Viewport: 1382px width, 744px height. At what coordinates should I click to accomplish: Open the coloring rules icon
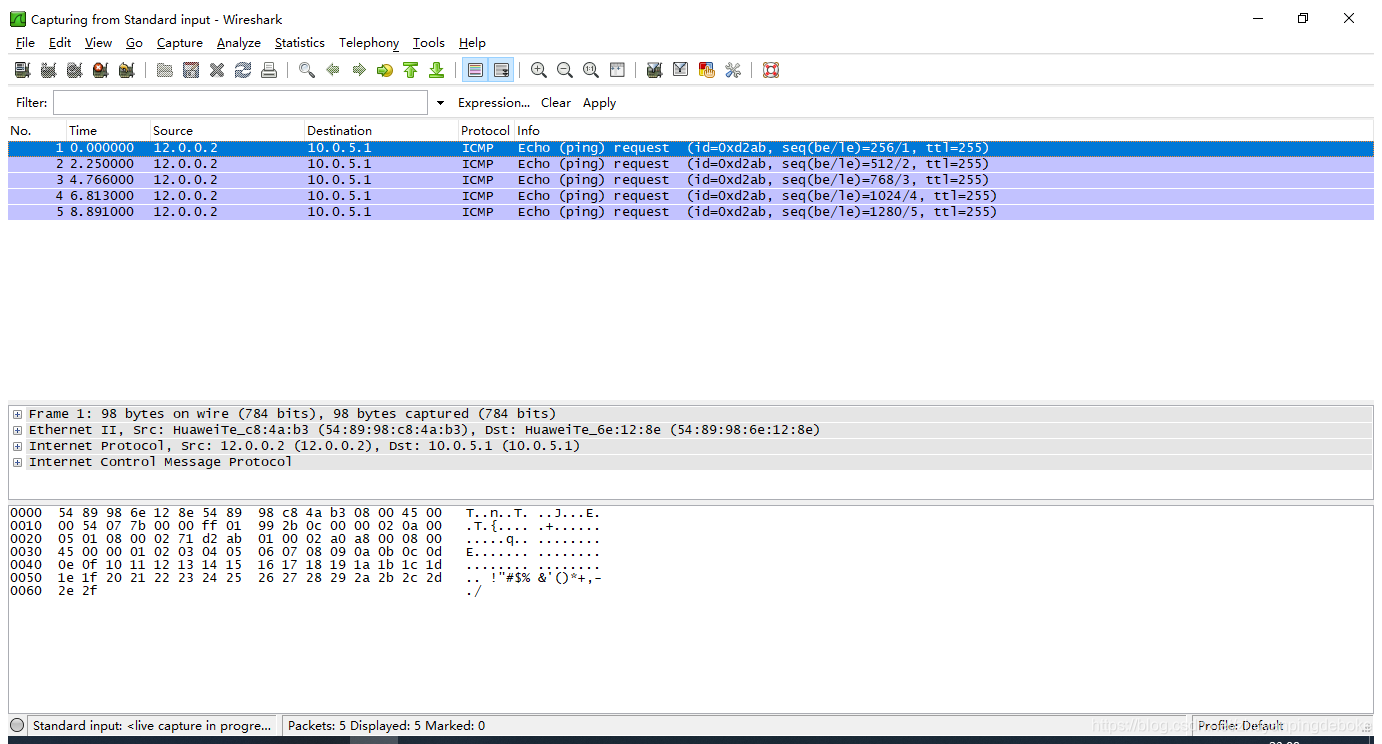[x=707, y=70]
